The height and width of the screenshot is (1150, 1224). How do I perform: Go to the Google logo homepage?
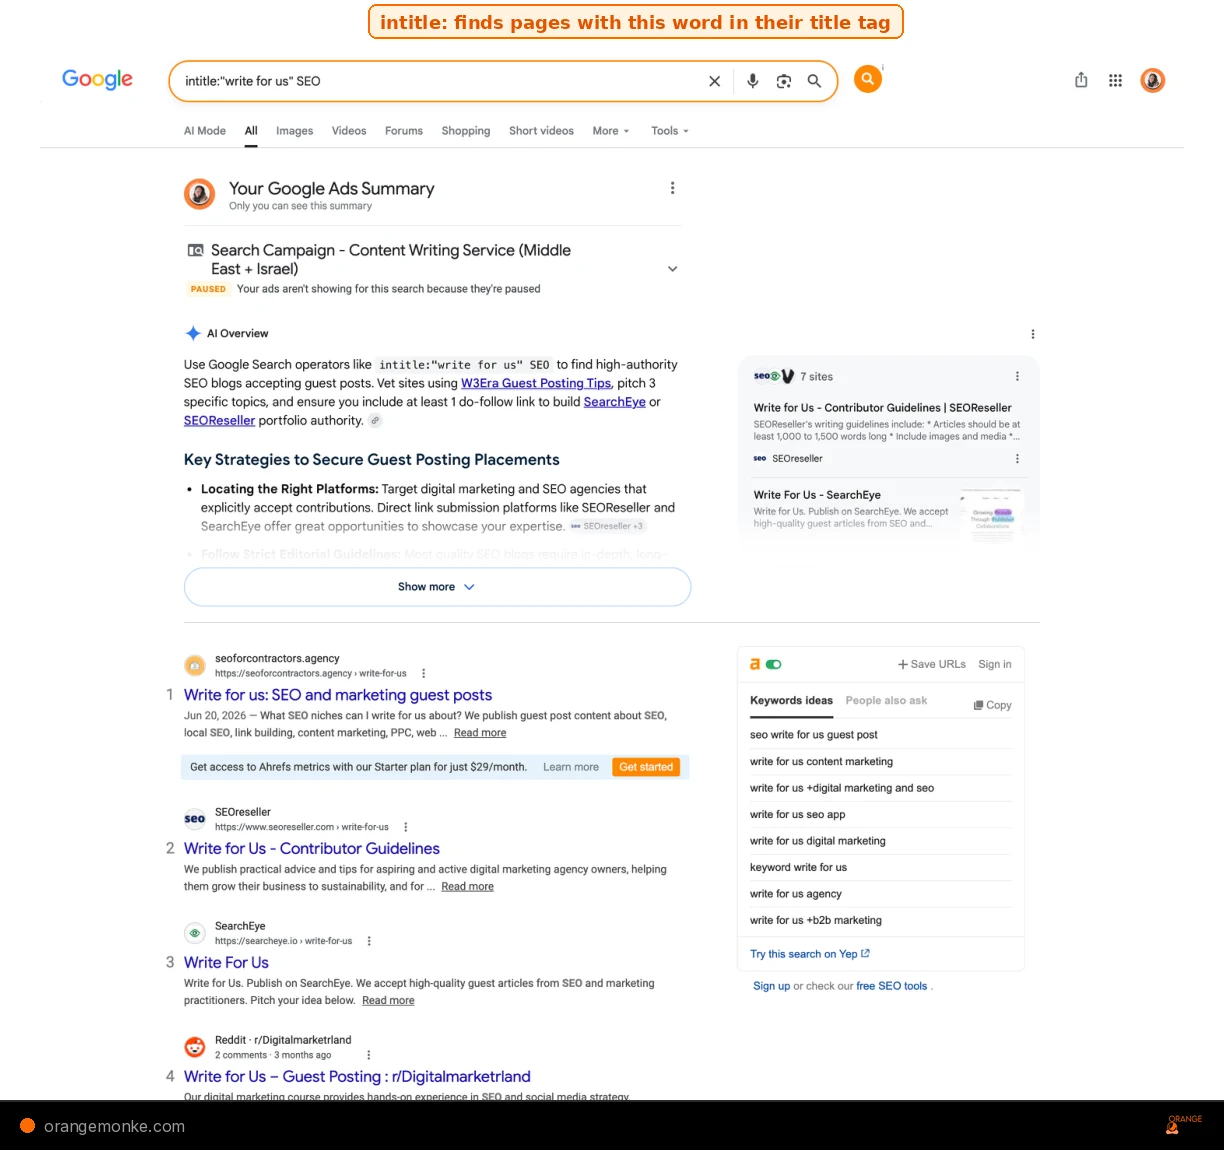(97, 79)
